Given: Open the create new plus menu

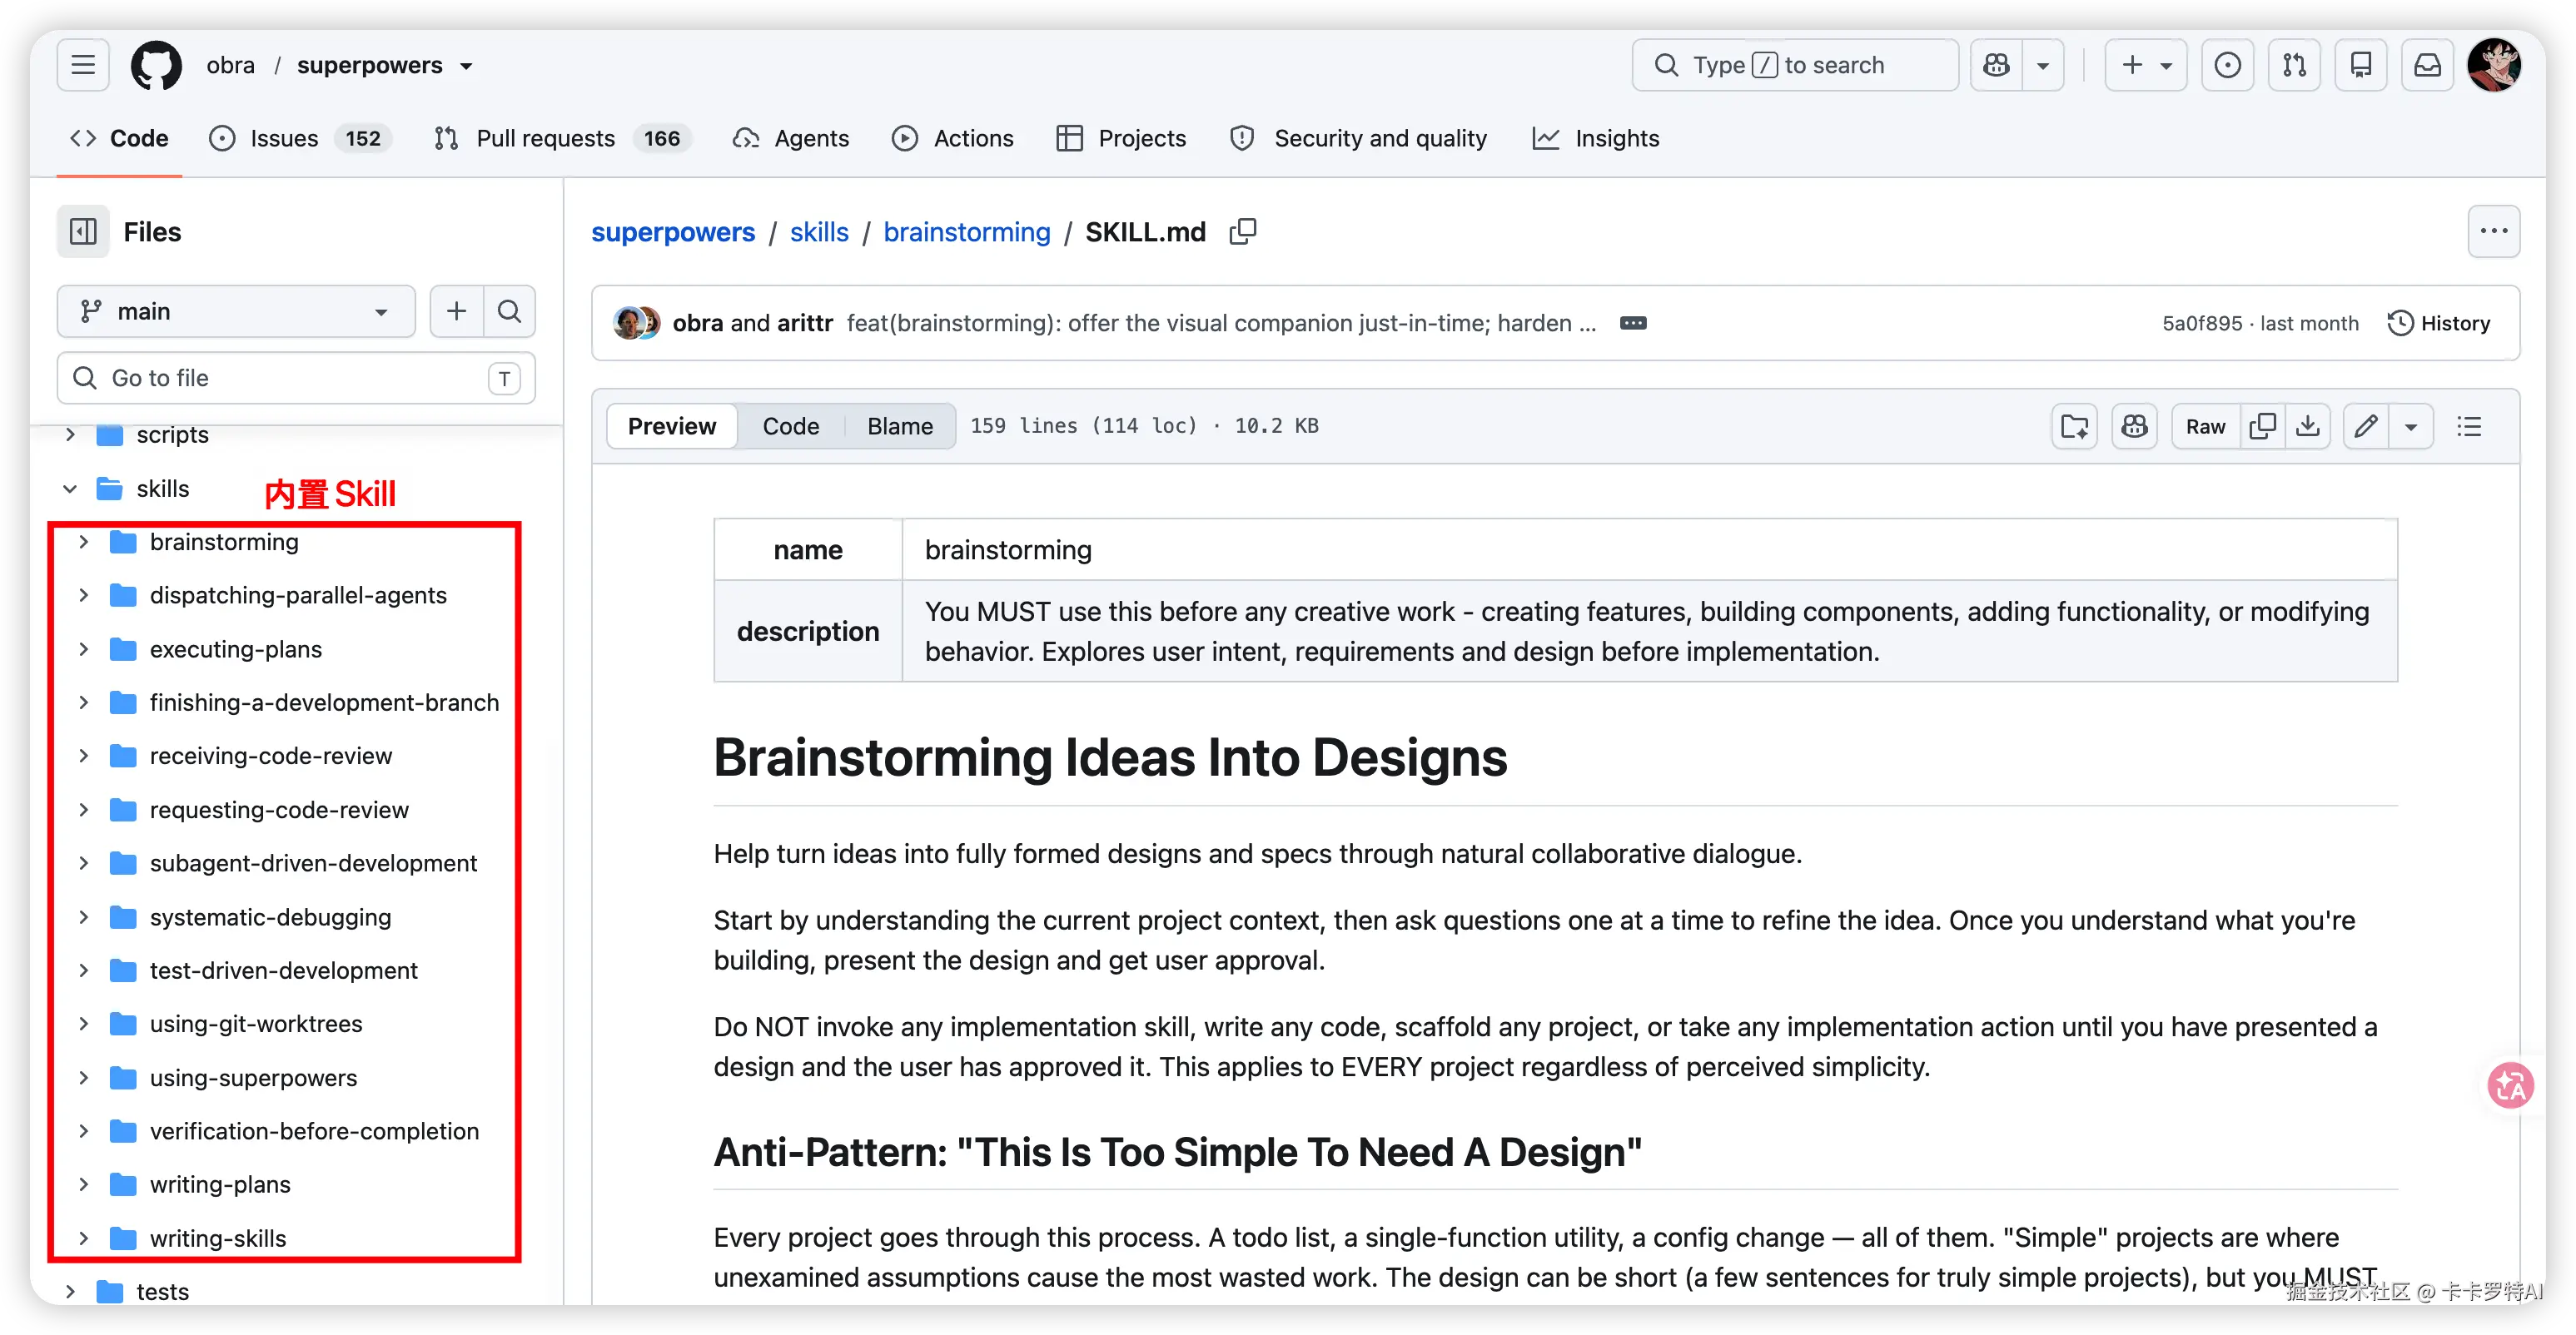Looking at the screenshot, I should coord(2146,65).
